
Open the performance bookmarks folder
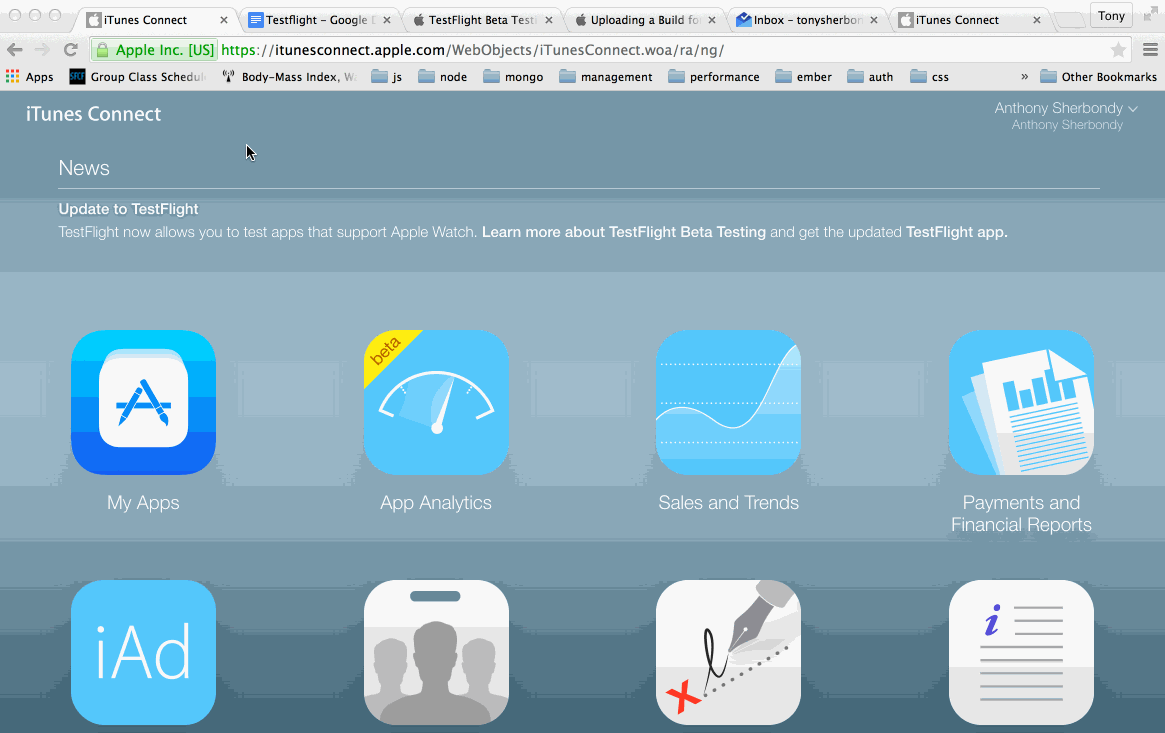[x=714, y=76]
